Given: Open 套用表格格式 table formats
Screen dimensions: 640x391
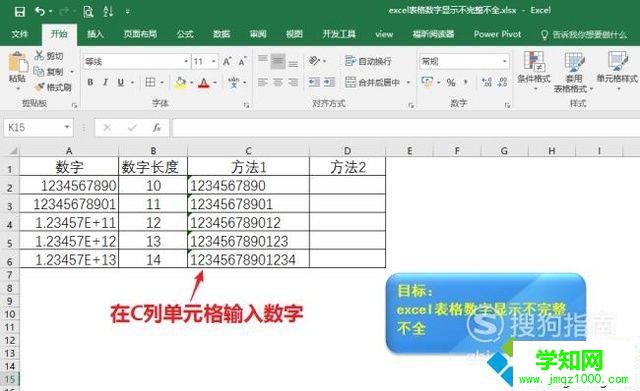Looking at the screenshot, I should point(573,72).
